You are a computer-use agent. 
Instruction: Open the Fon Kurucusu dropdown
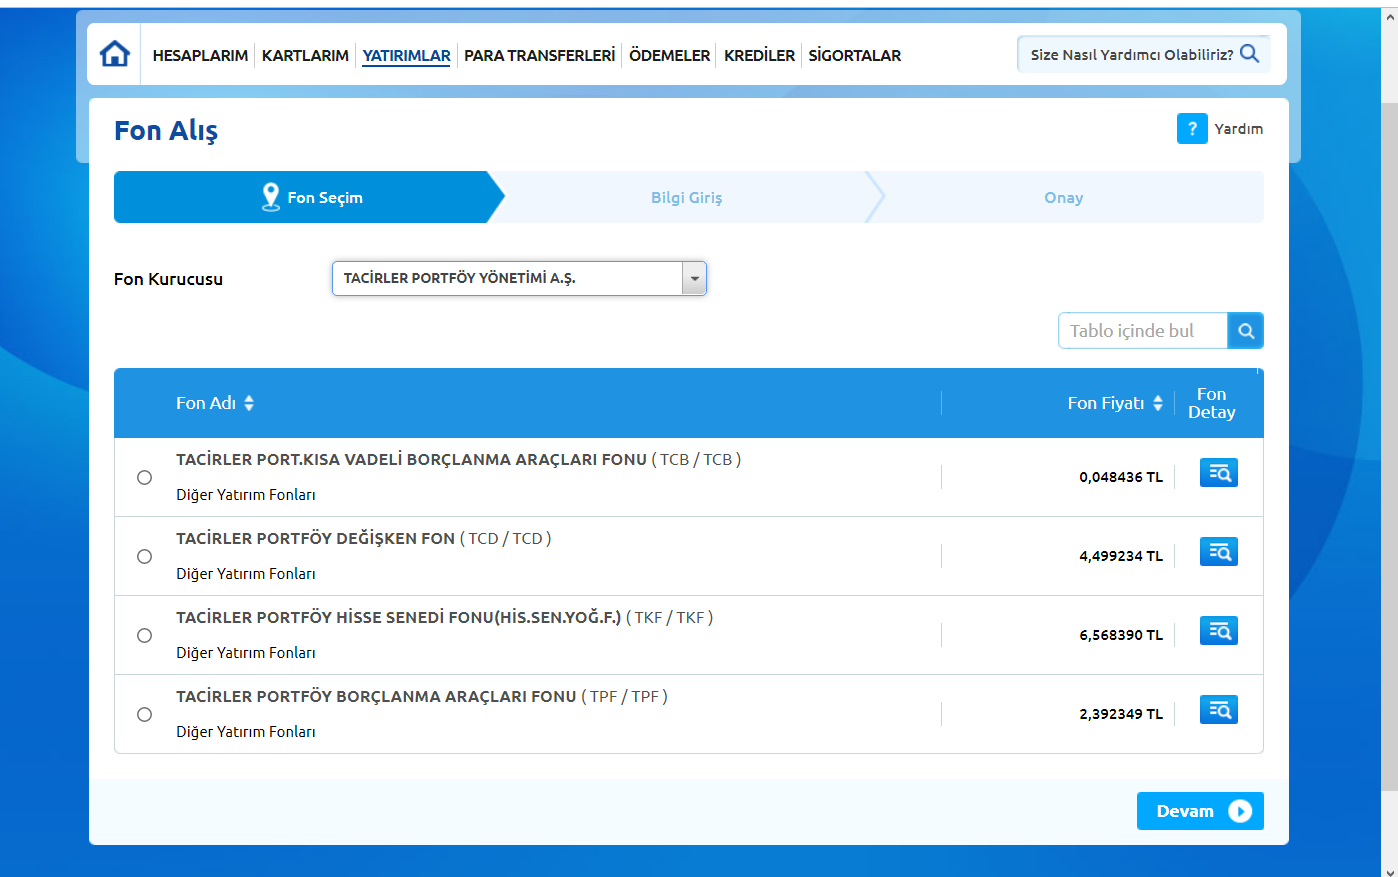(x=519, y=279)
